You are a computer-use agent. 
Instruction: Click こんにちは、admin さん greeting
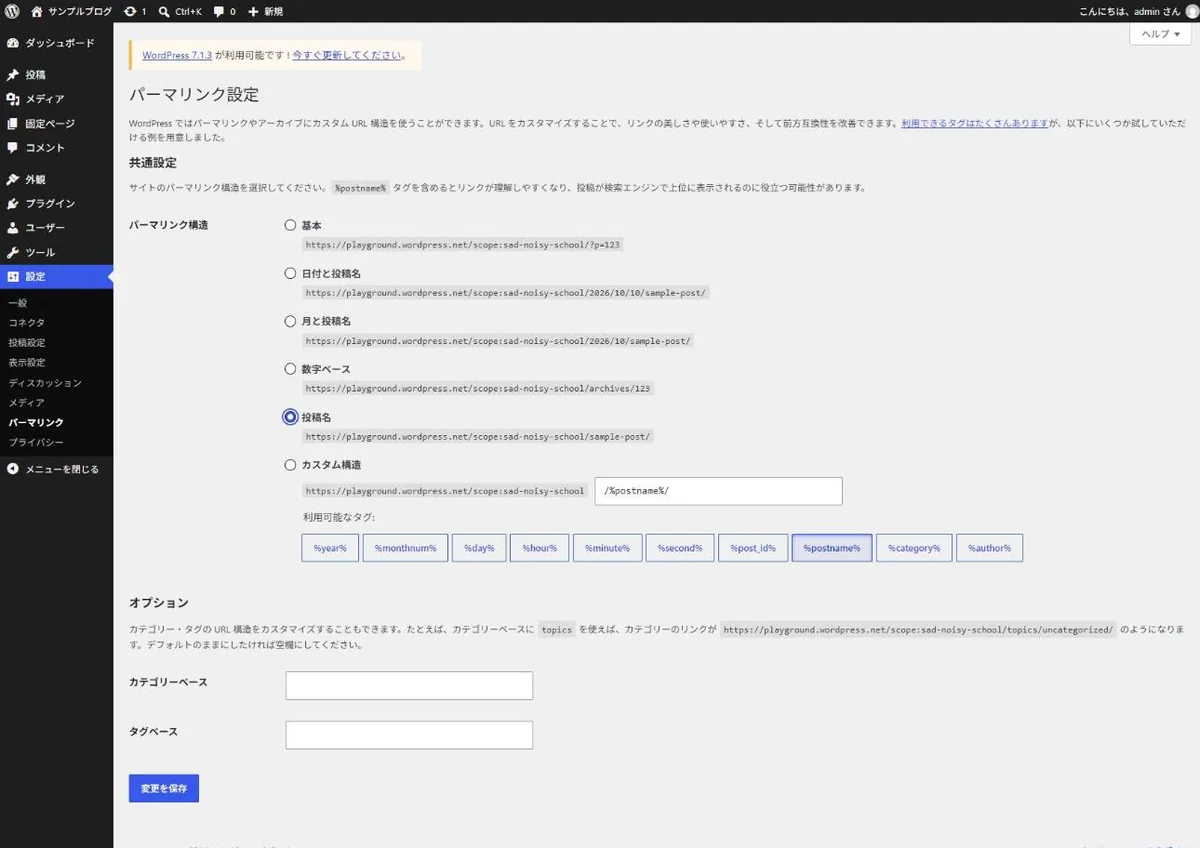tap(1129, 11)
